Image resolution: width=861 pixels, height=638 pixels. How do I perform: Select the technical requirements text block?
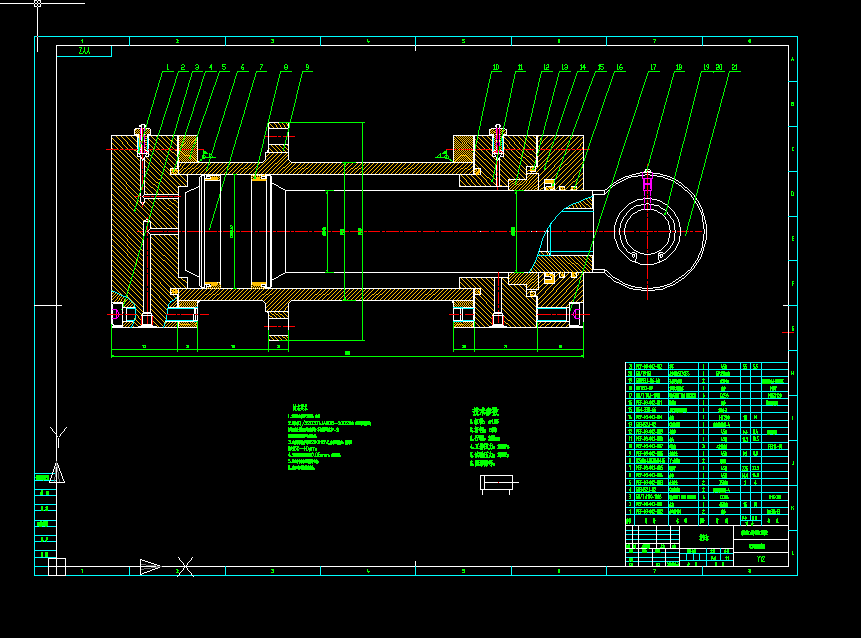(x=329, y=438)
